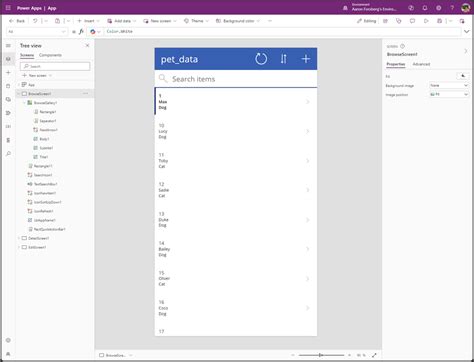Image resolution: width=474 pixels, height=362 pixels.
Task: Preview the app with Play icon
Action: pyautogui.click(x=426, y=21)
